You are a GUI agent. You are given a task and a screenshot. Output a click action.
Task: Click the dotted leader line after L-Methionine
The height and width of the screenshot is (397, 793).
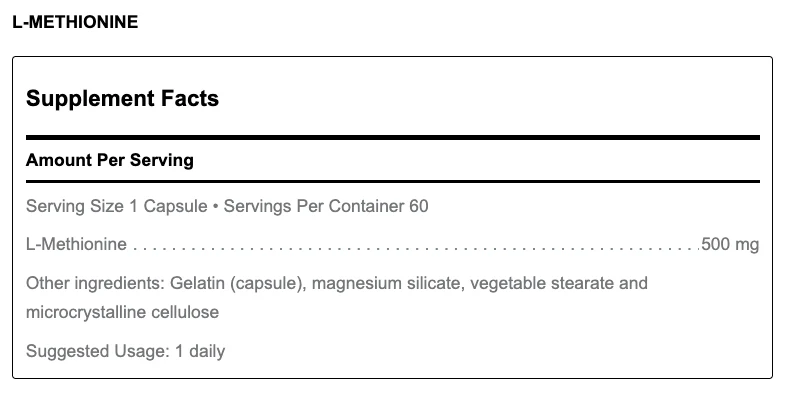point(416,248)
